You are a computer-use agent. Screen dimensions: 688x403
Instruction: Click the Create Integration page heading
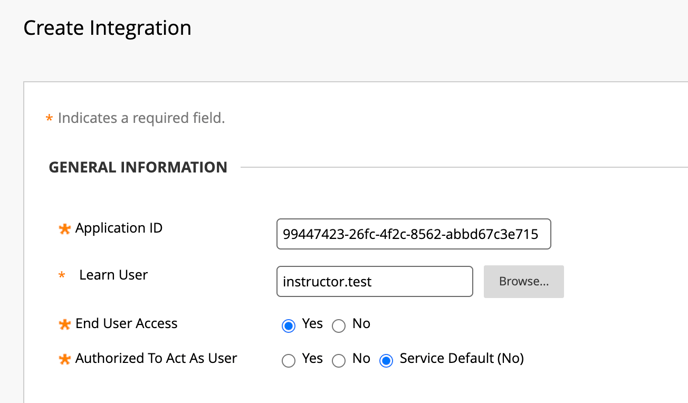107,28
